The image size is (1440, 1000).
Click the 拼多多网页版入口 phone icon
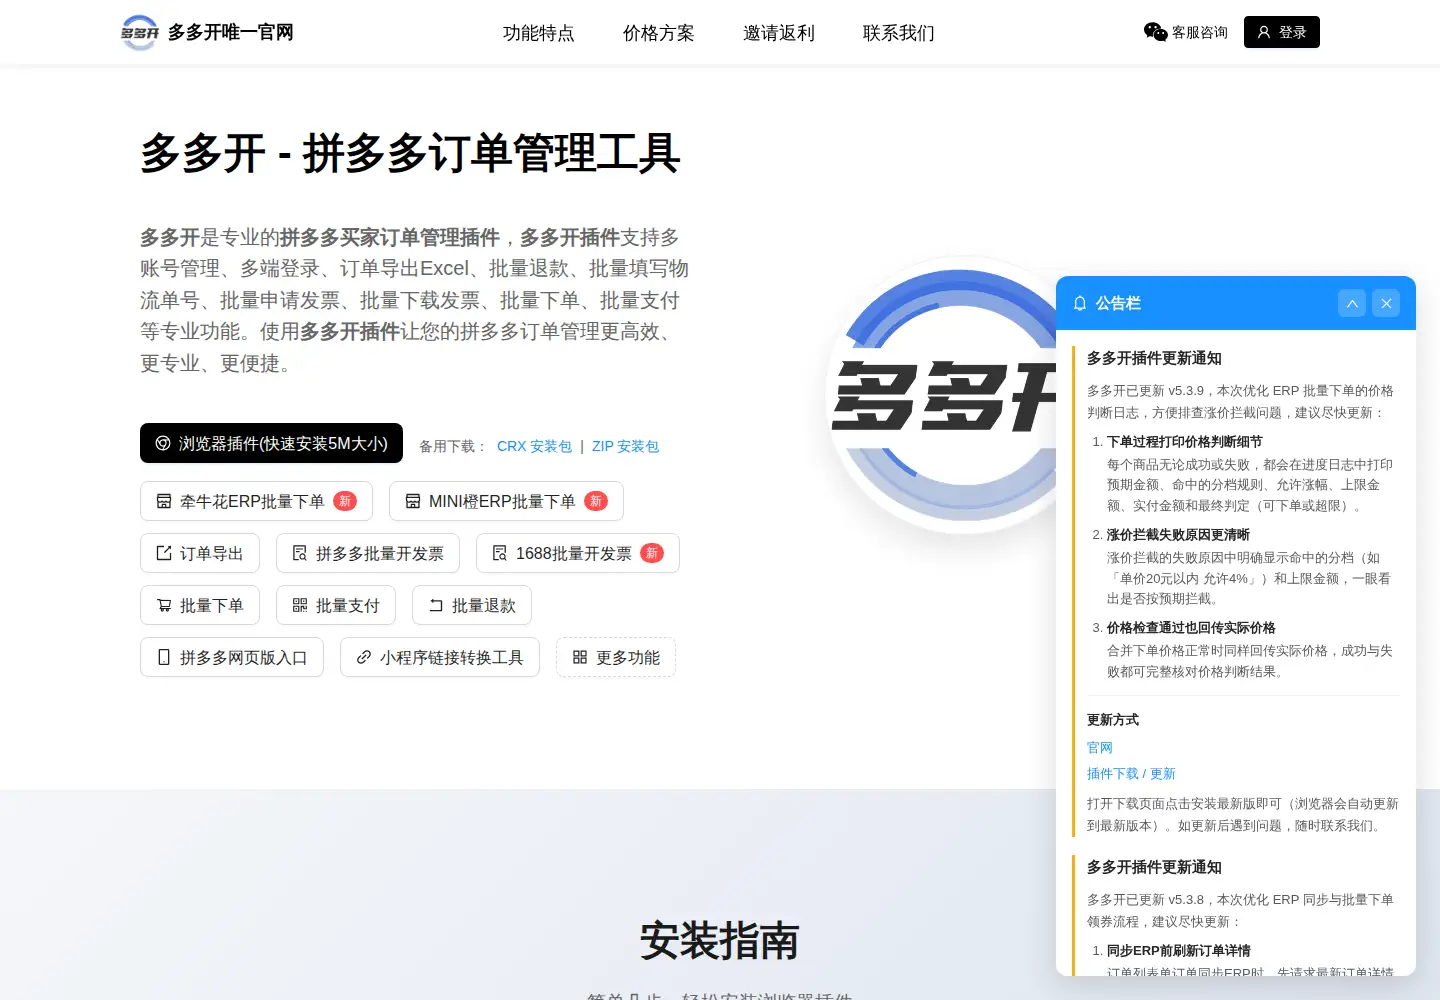[164, 657]
